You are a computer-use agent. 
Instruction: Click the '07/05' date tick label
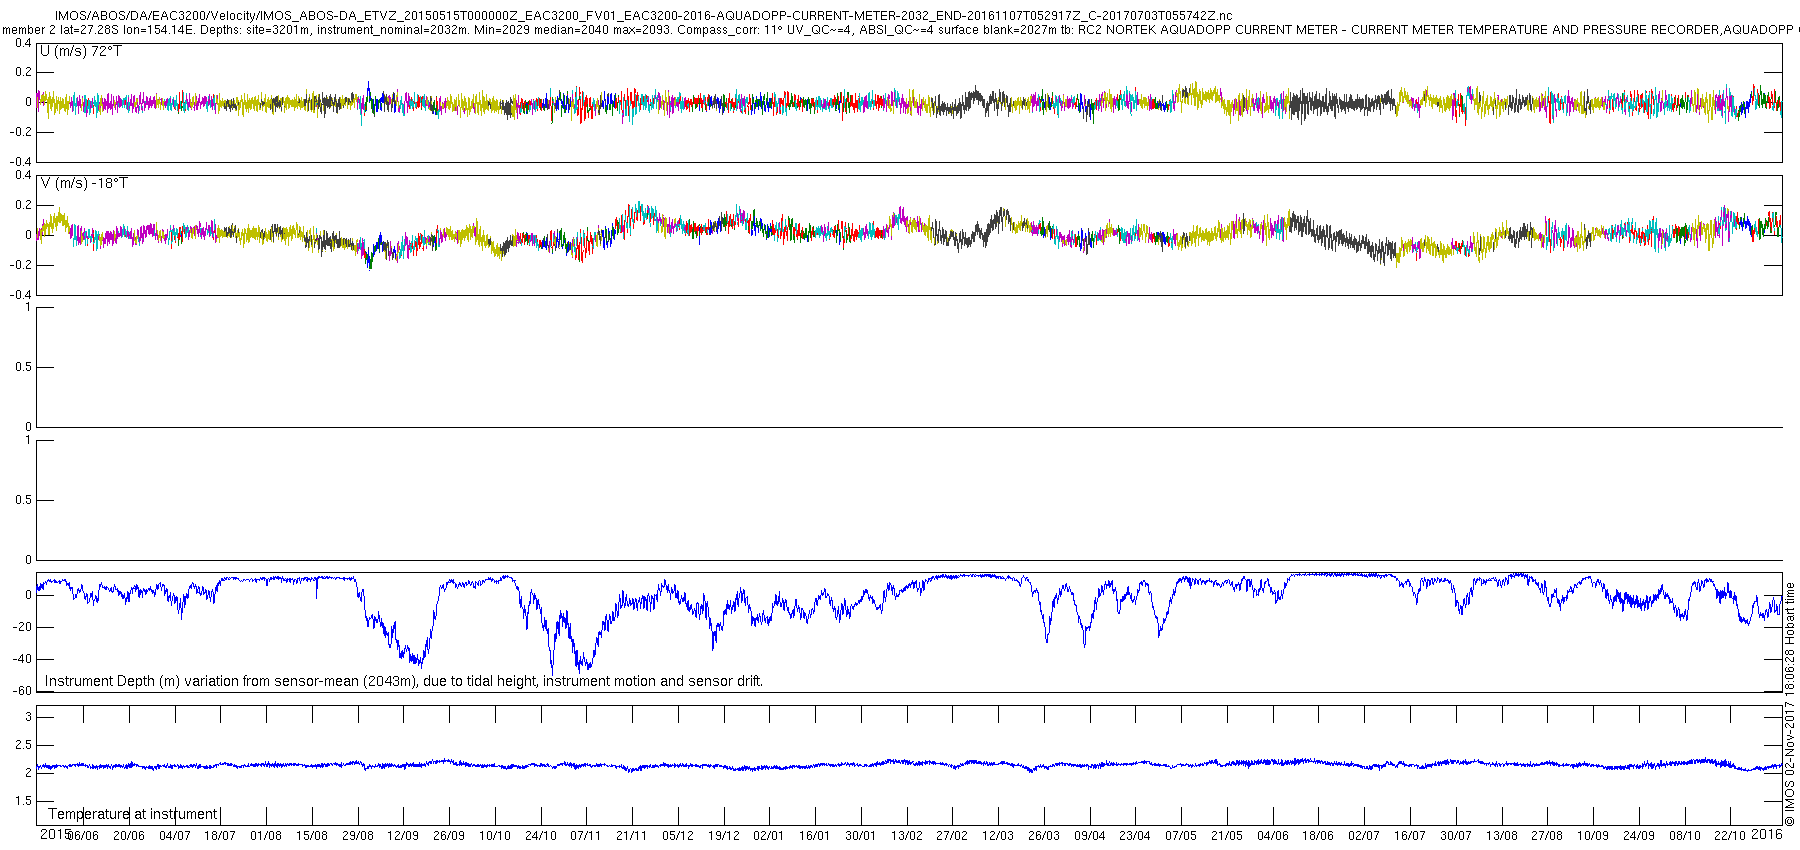point(1181,836)
